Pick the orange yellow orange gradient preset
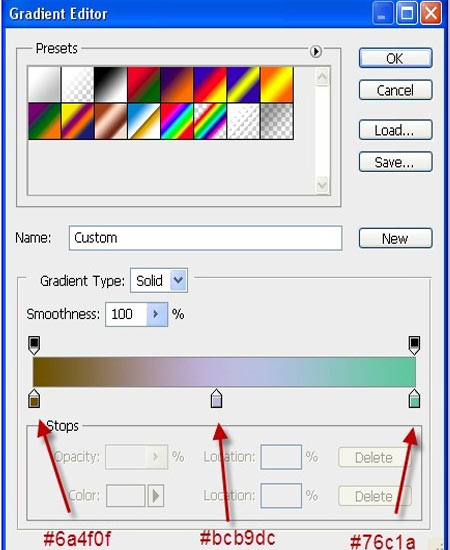Viewport: 450px width, 550px height. click(x=276, y=85)
